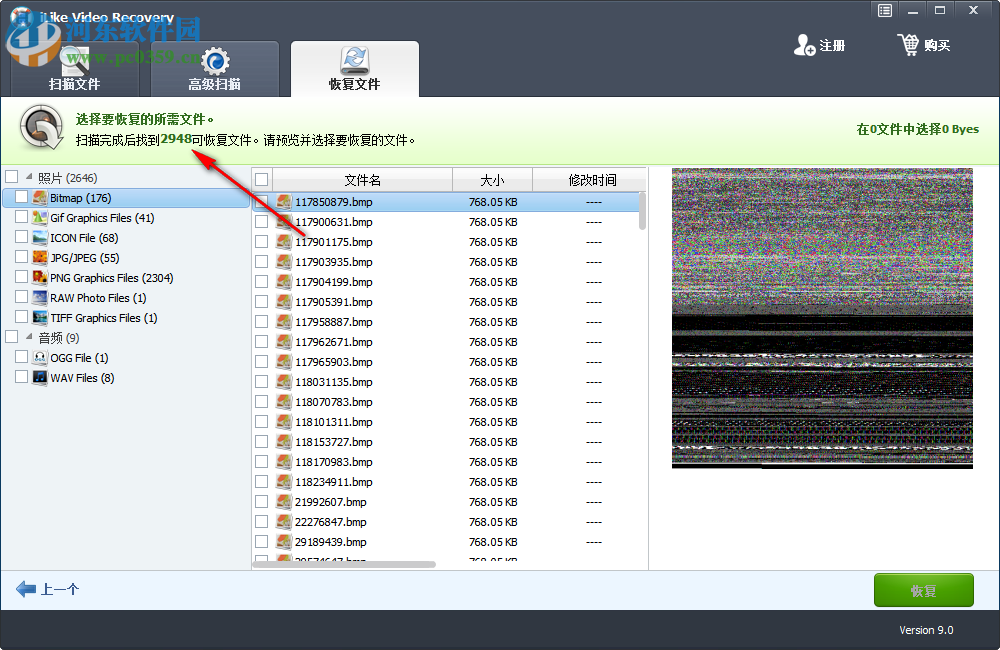1000x650 pixels.
Task: Open the window menu list icon
Action: (x=884, y=10)
